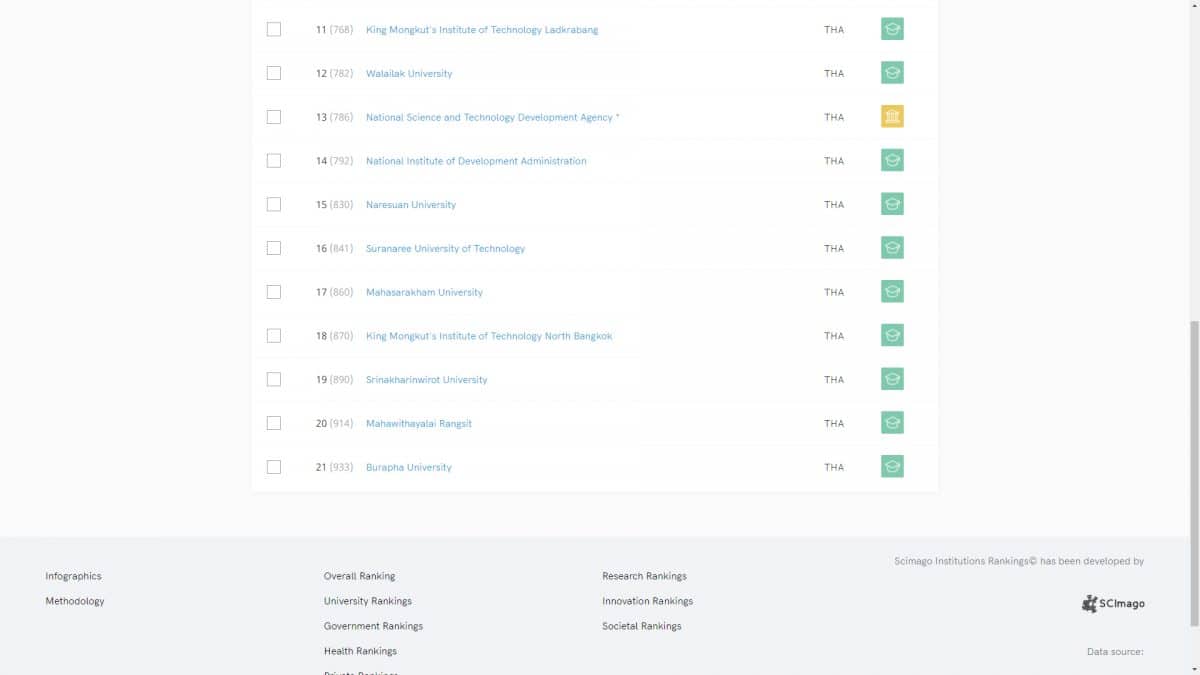Tick the checkbox for Walailak University

coord(274,73)
